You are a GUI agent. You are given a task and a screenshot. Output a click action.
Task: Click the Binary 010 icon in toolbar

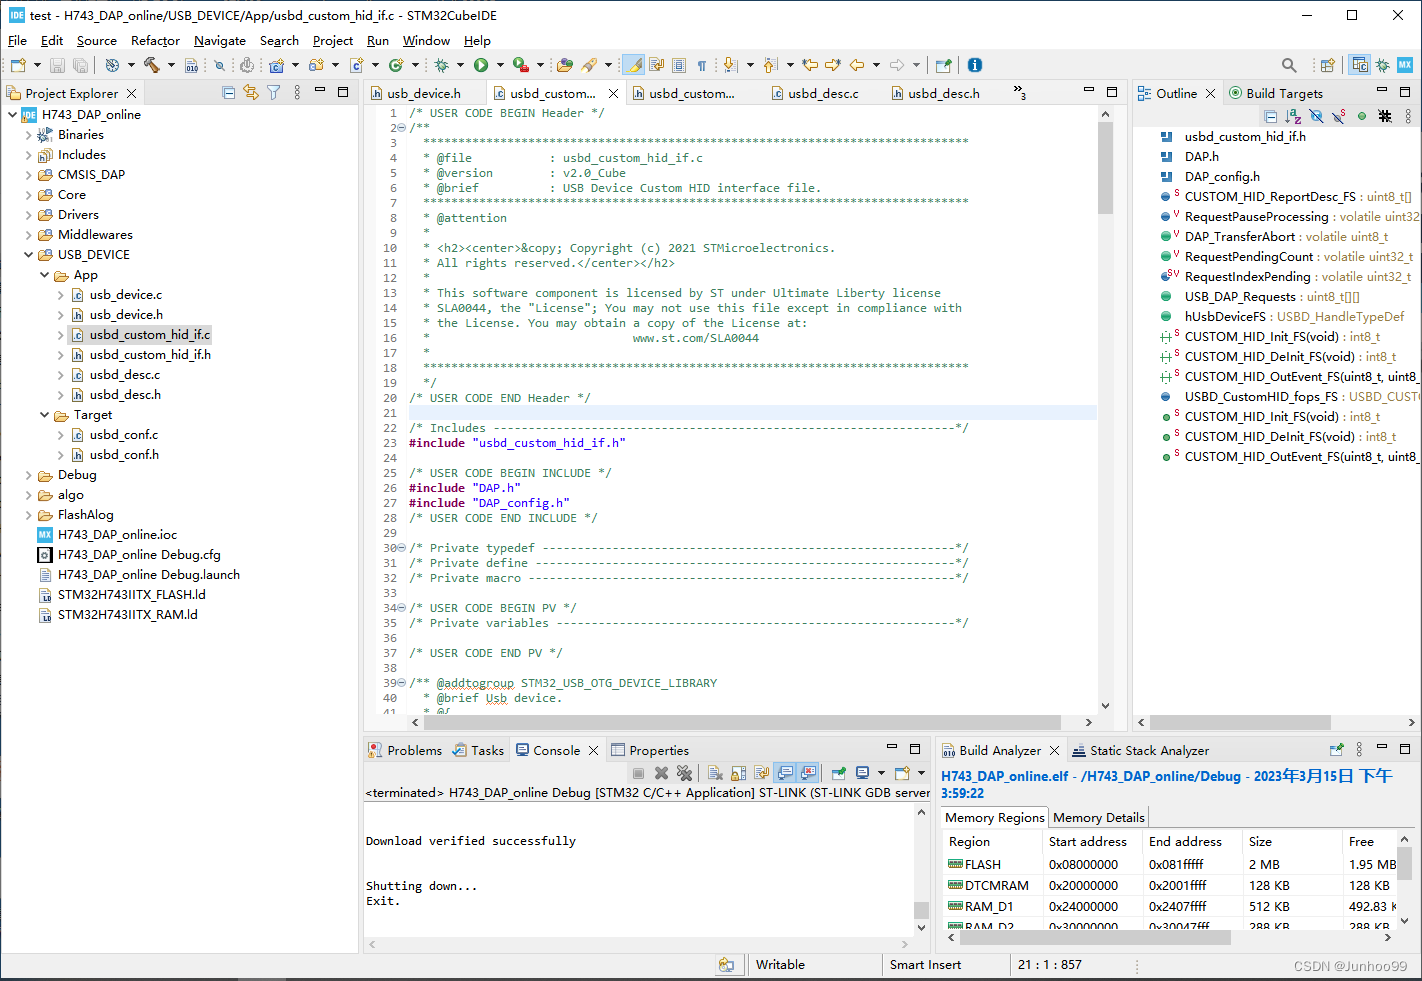[x=191, y=65]
